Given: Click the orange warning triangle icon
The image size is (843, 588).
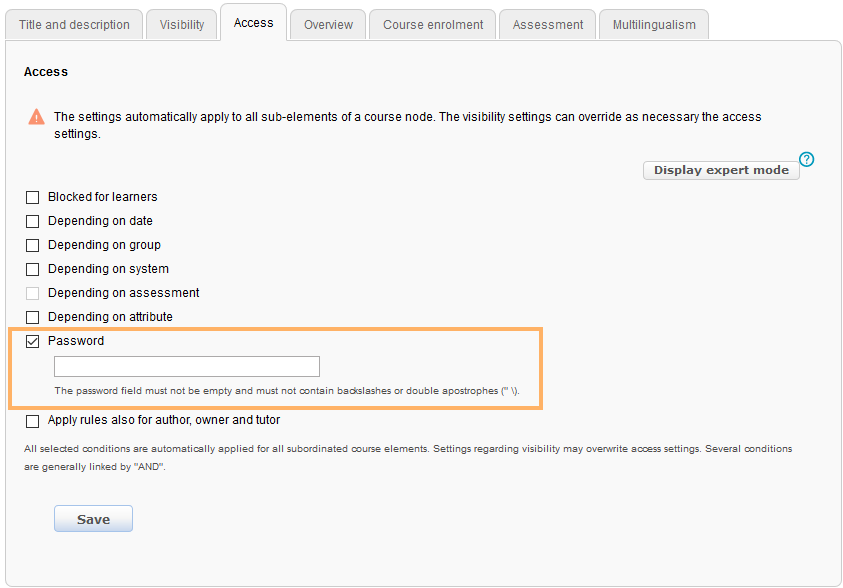Looking at the screenshot, I should pyautogui.click(x=37, y=117).
